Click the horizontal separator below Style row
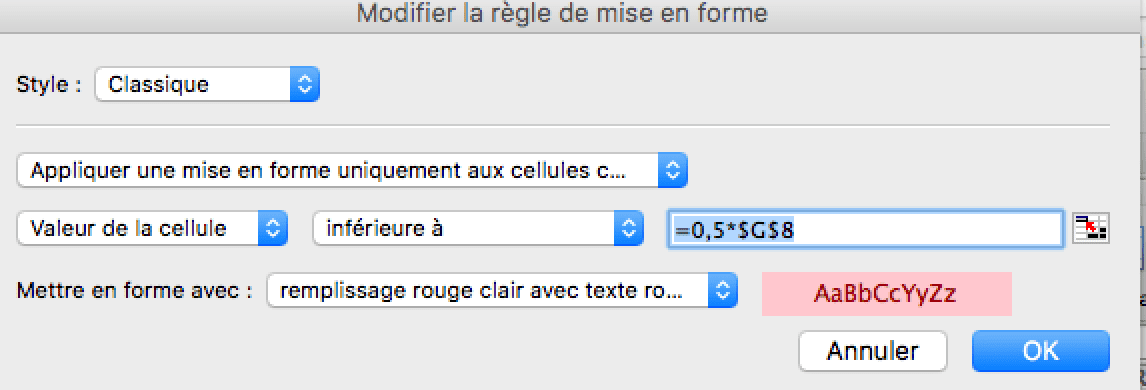Screen dimensions: 1146x390 click(x=563, y=126)
